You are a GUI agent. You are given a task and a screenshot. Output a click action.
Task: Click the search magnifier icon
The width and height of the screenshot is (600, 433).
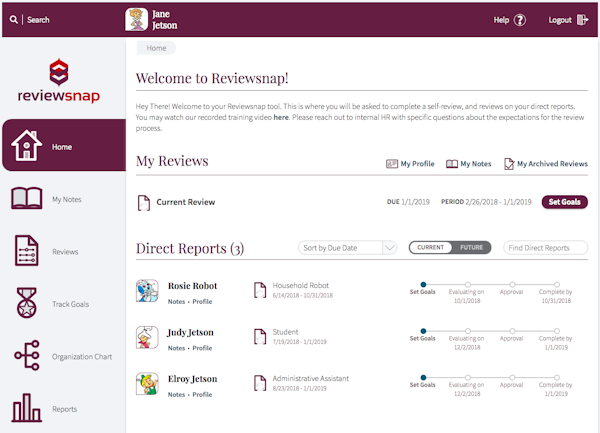click(x=14, y=20)
